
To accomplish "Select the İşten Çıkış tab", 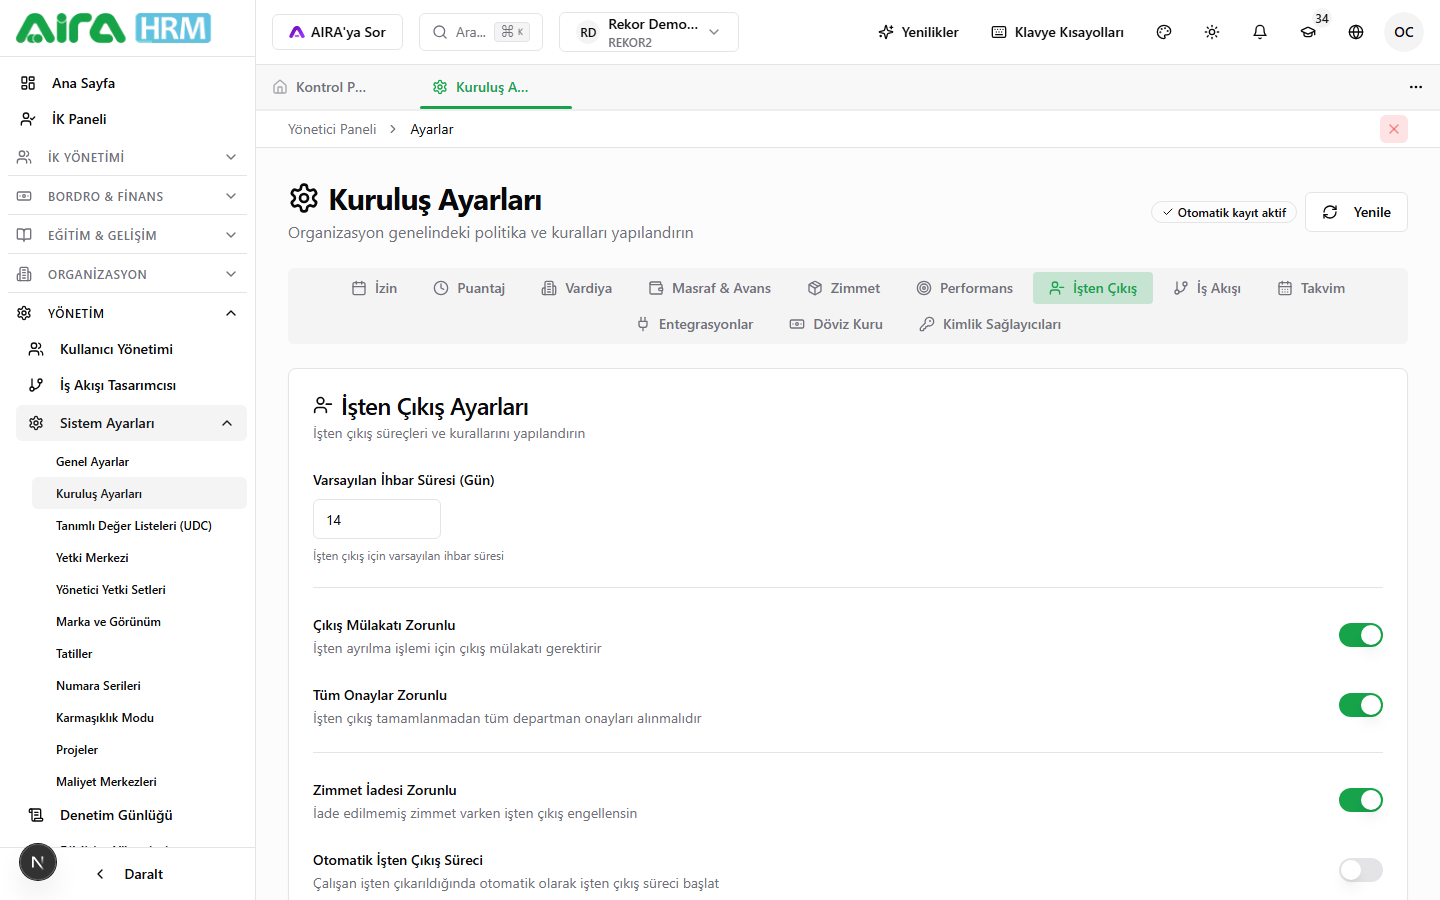I will (x=1093, y=288).
